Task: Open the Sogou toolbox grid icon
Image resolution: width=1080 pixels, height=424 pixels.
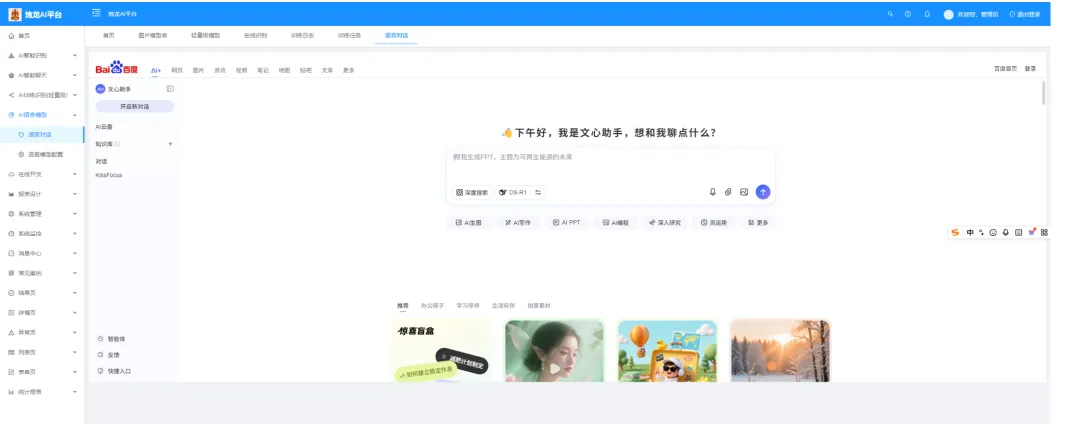Action: point(1044,233)
